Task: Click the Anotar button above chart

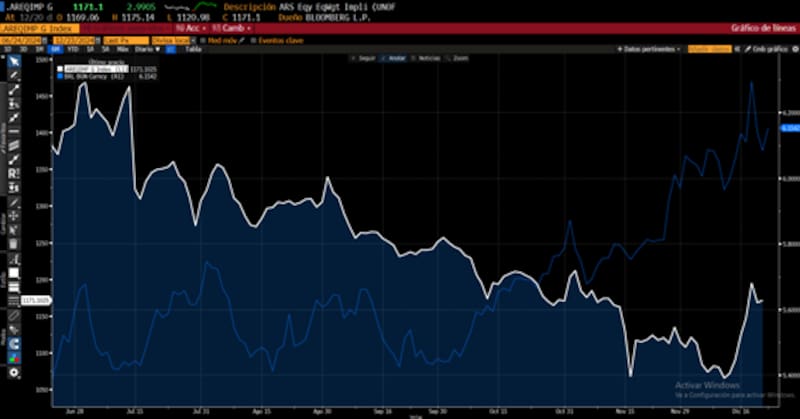Action: click(x=395, y=58)
